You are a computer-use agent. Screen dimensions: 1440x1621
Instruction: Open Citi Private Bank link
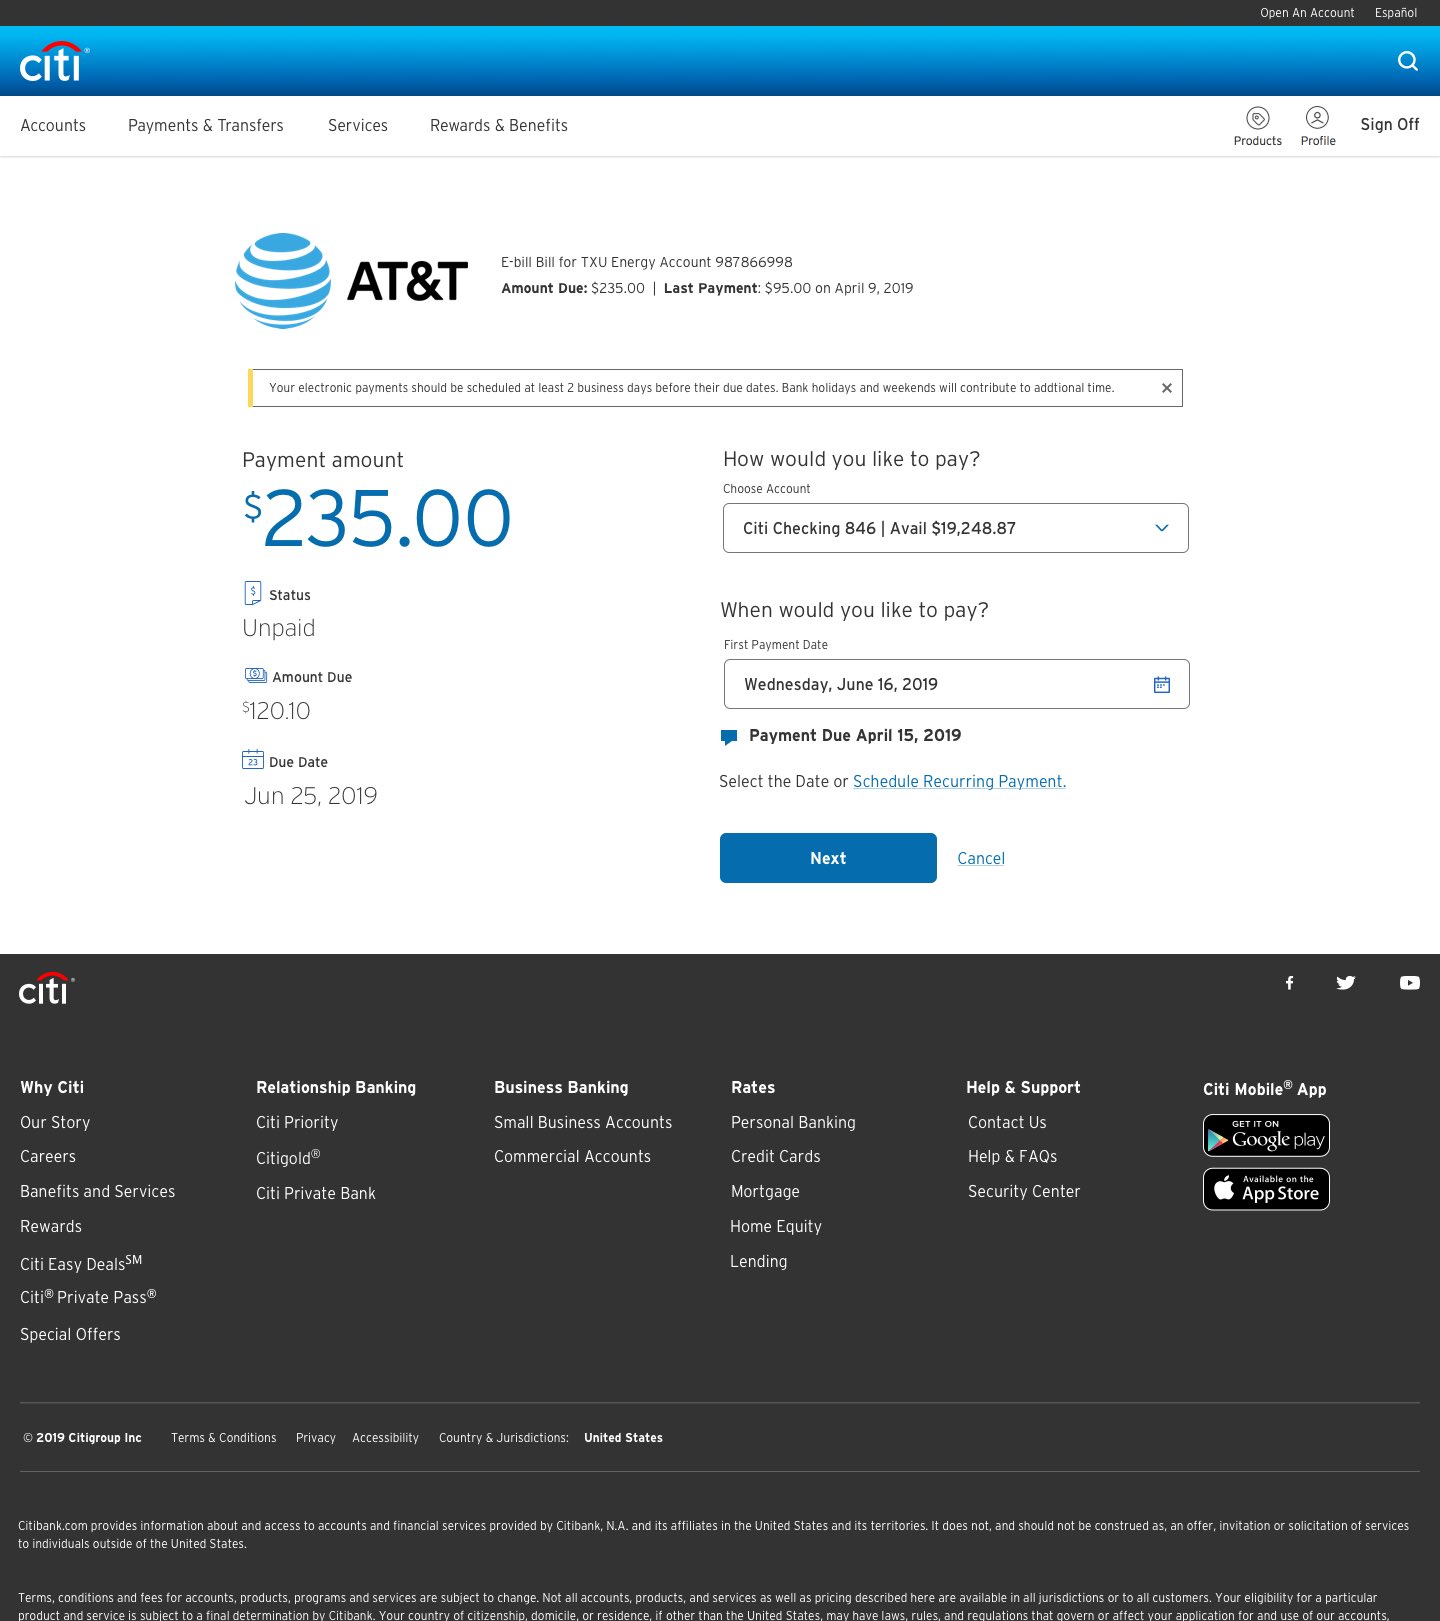316,1193
